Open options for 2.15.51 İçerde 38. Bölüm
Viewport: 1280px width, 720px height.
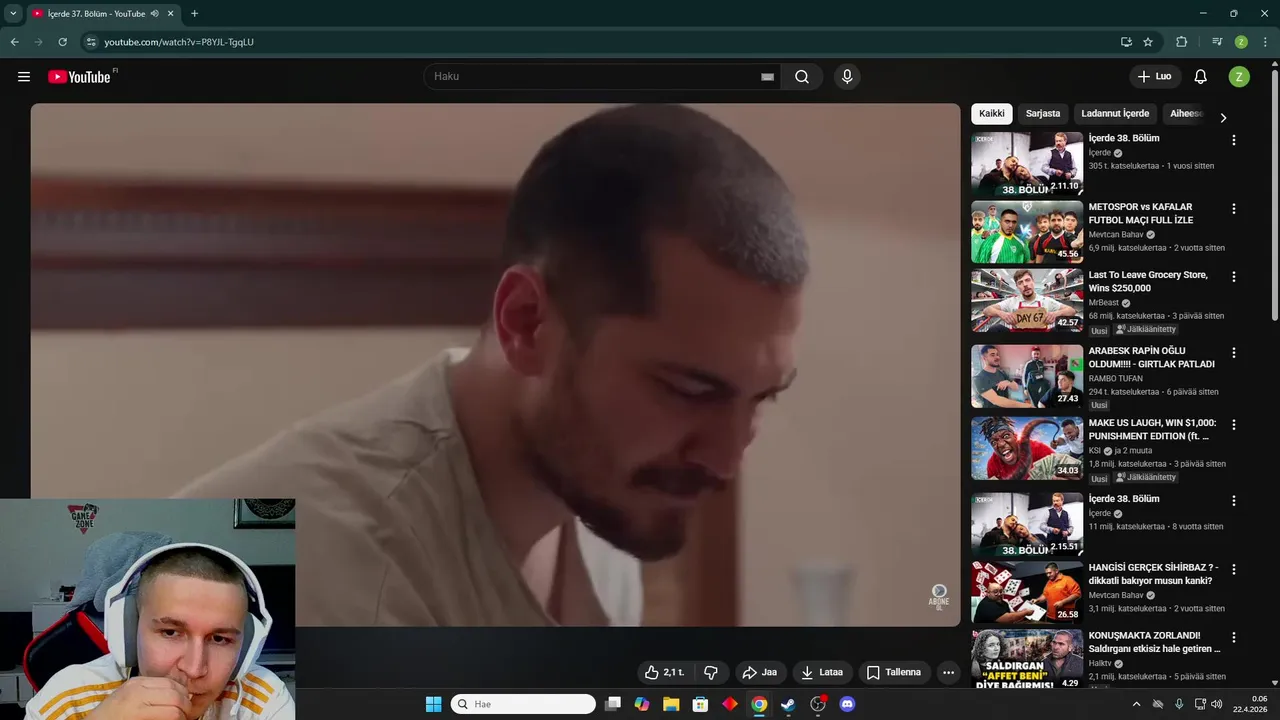pyautogui.click(x=1233, y=501)
